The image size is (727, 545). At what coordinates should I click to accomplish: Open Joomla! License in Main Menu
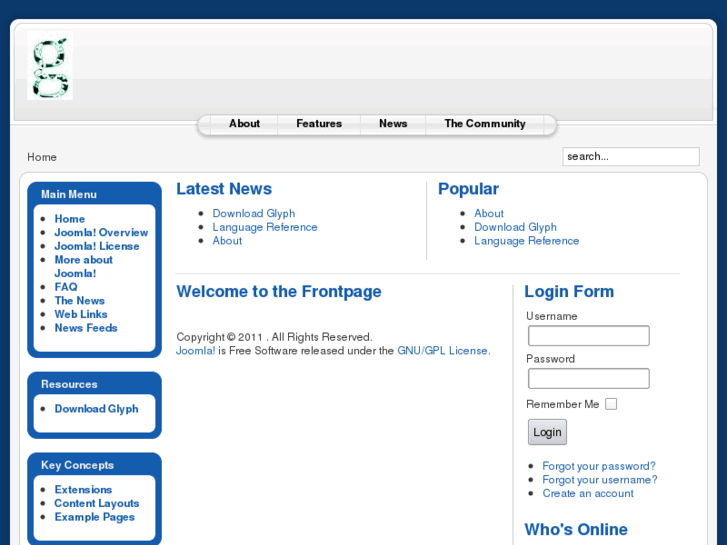point(97,246)
